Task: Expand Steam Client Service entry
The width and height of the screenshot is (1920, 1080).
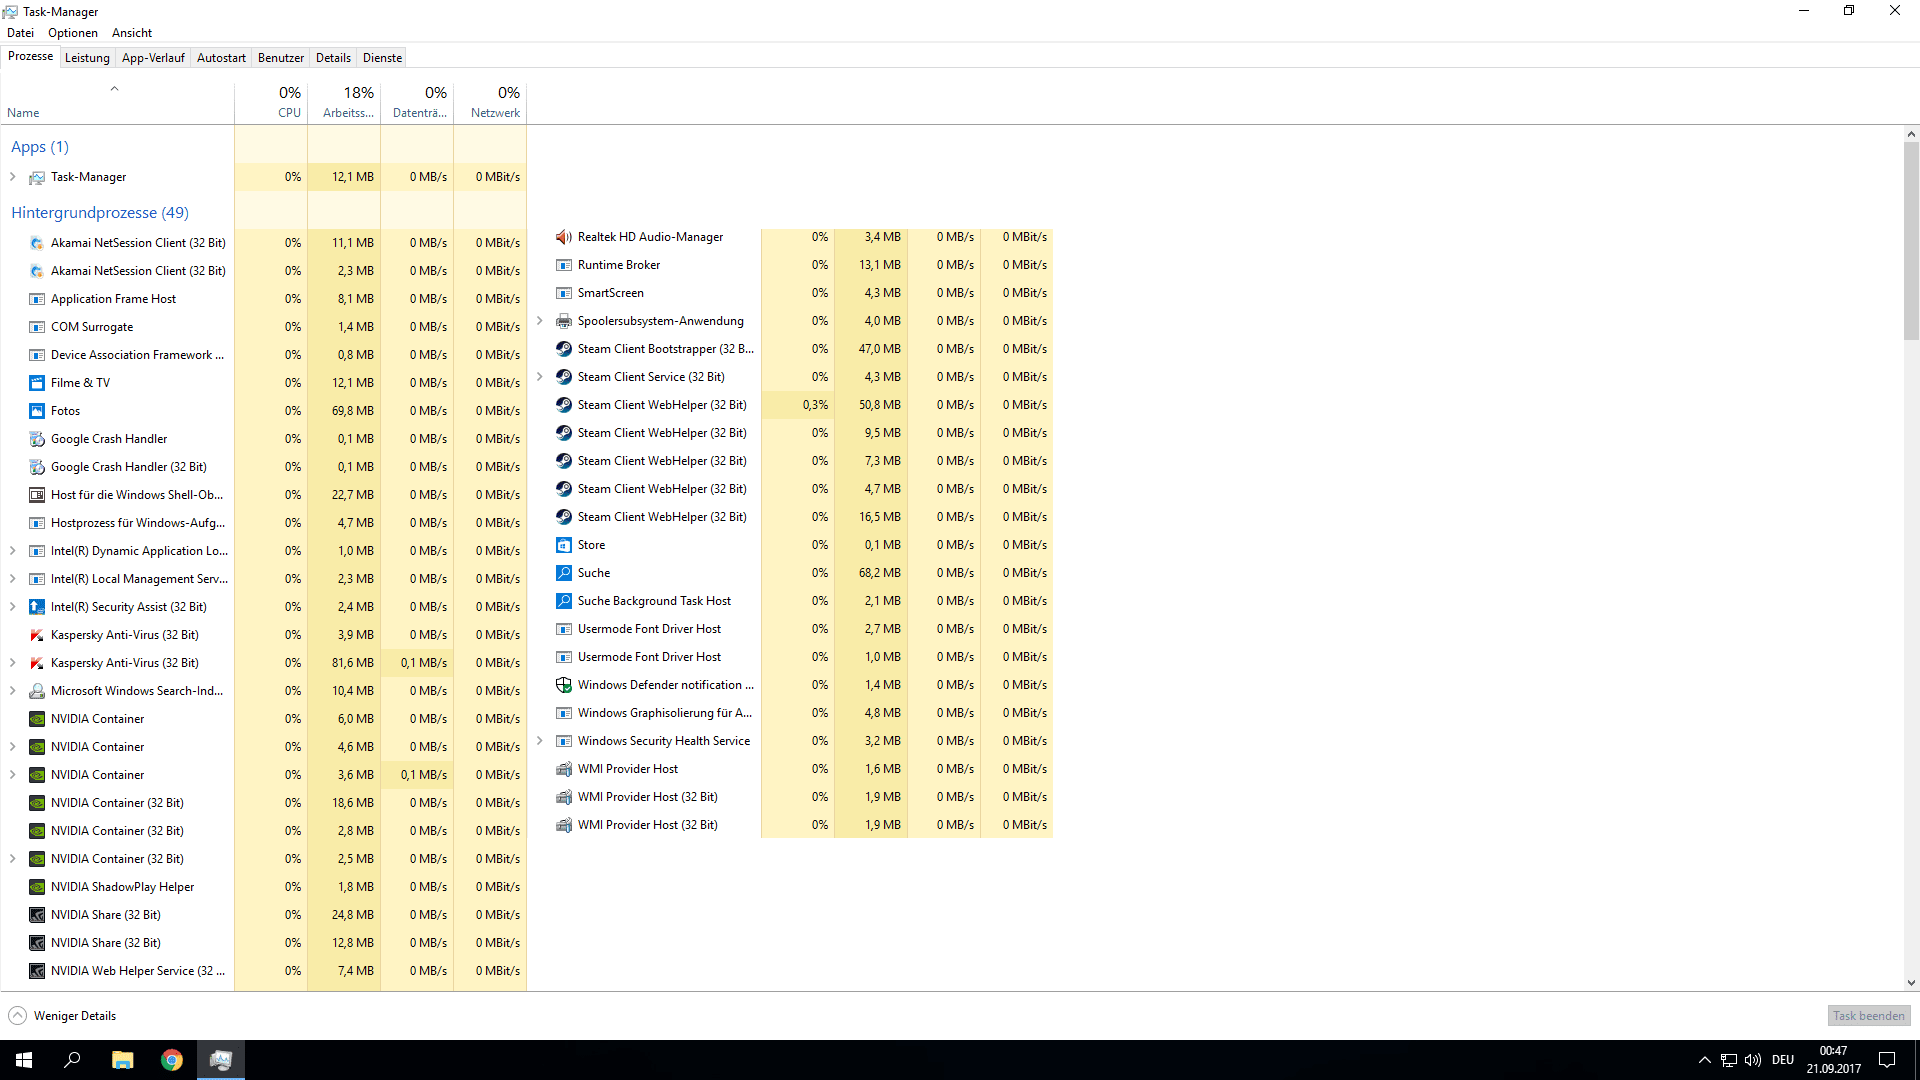Action: tap(540, 377)
